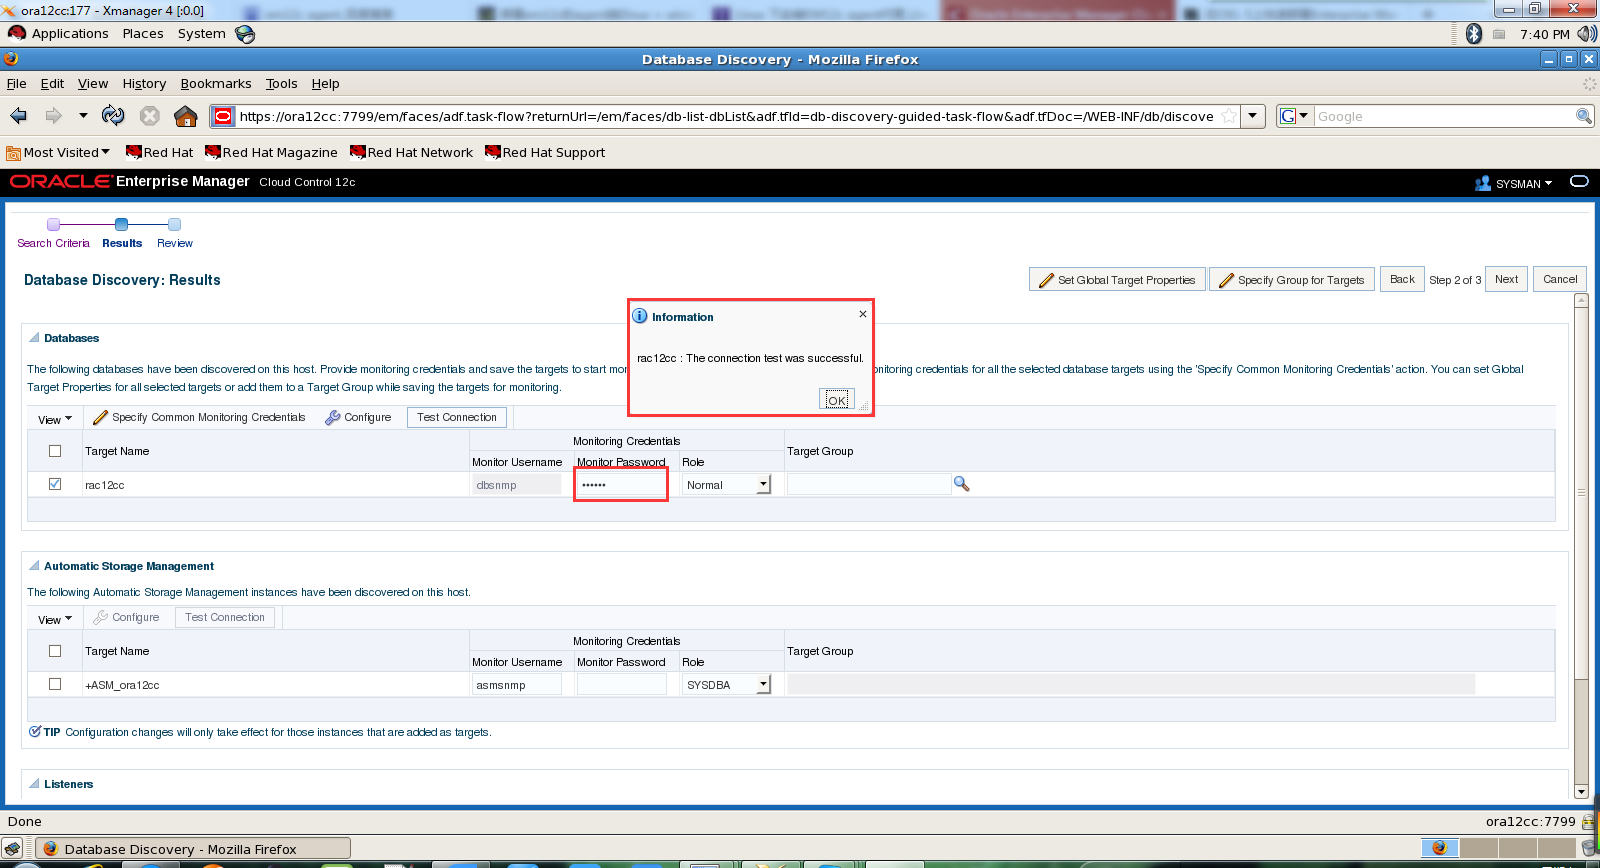Open the Most Visited bookmarks dropdown

58,153
